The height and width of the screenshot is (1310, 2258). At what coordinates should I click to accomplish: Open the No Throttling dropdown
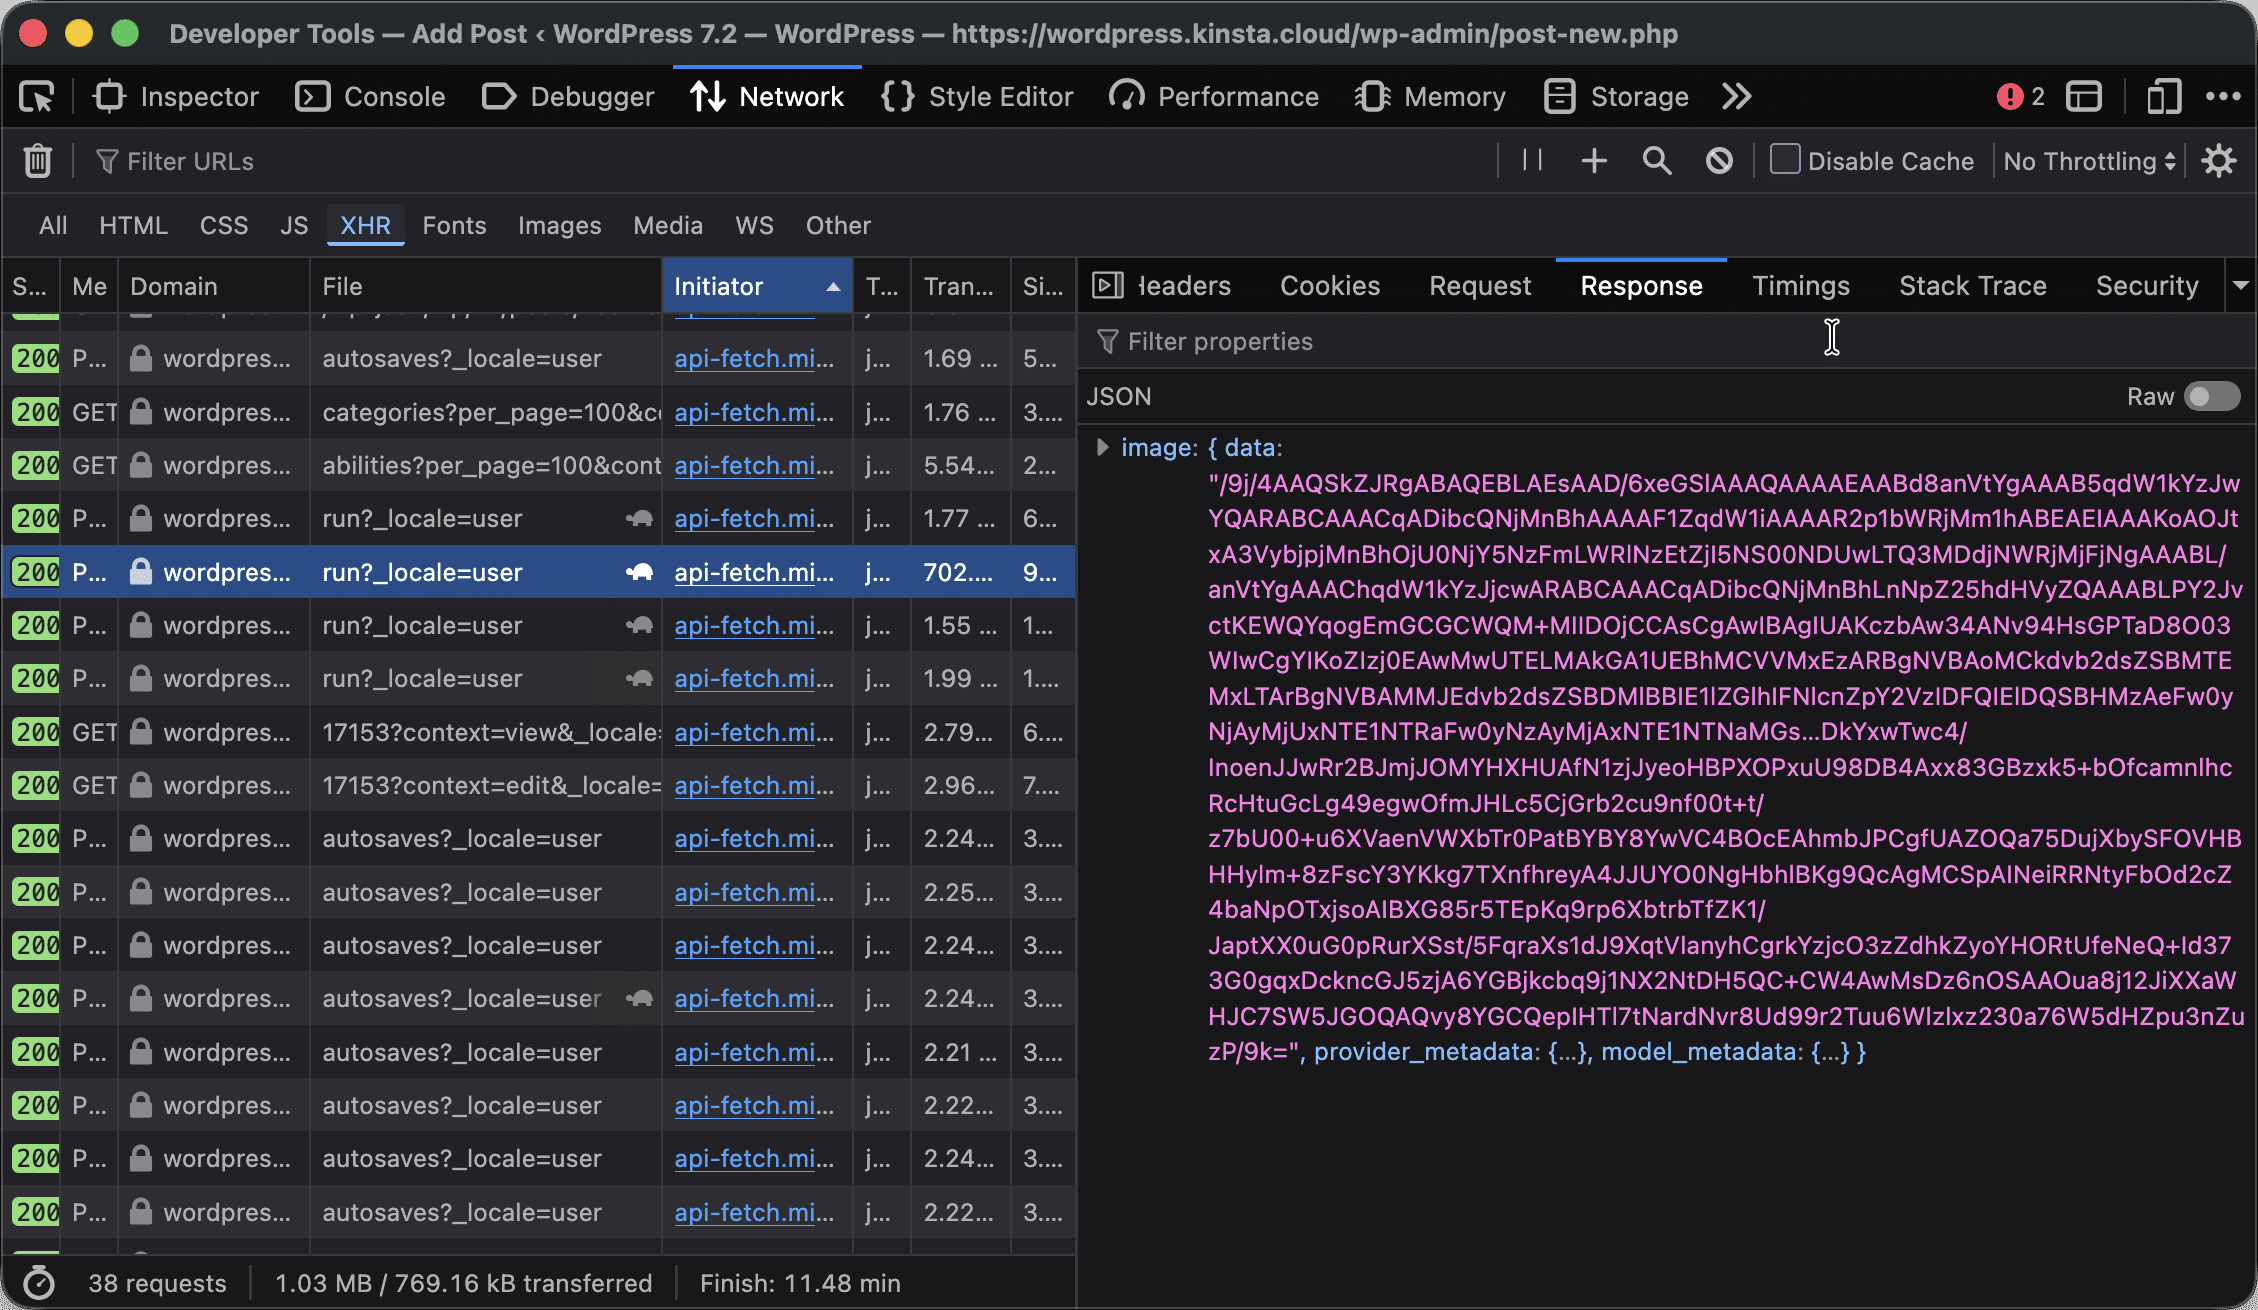click(2089, 161)
